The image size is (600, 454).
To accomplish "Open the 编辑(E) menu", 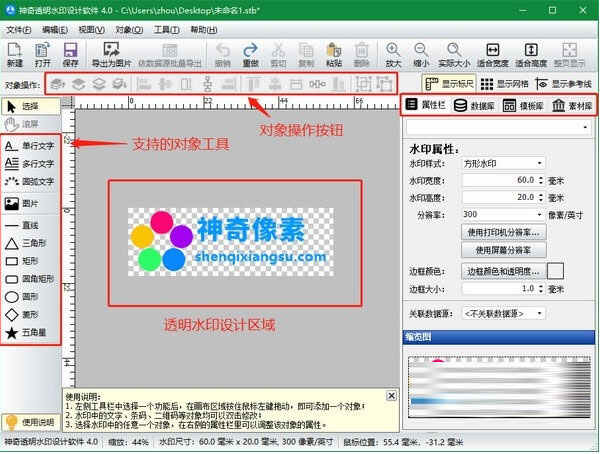I will pyautogui.click(x=55, y=30).
